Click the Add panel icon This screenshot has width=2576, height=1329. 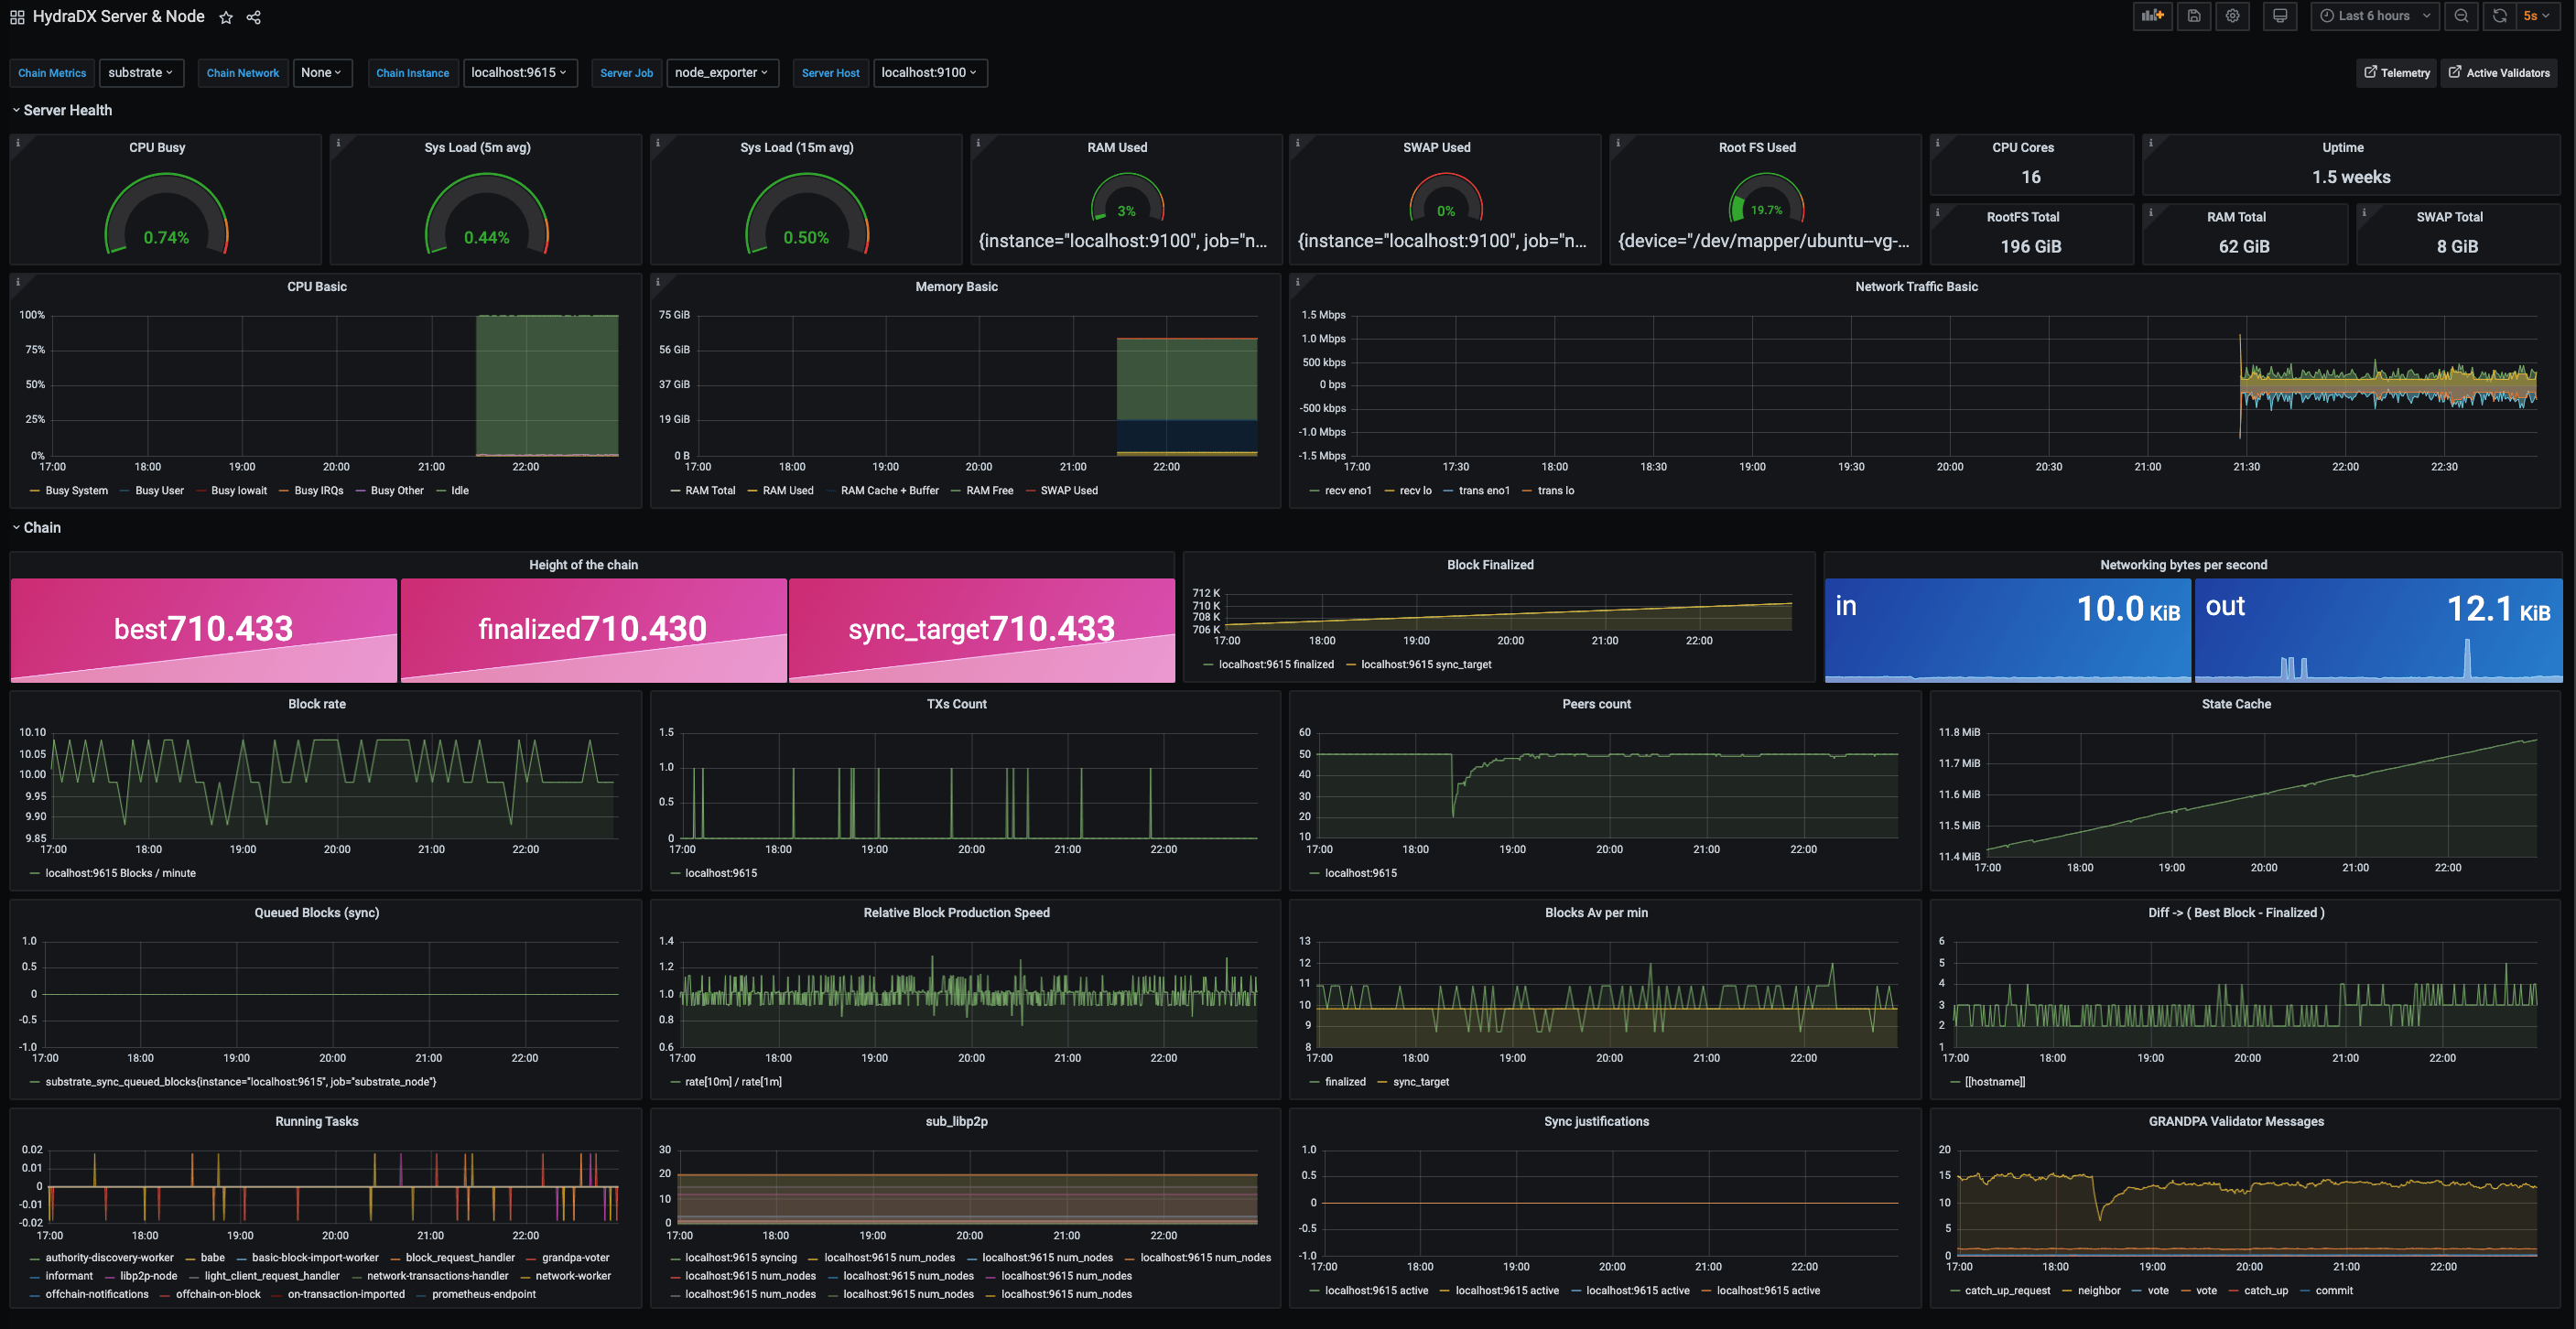pyautogui.click(x=2152, y=16)
